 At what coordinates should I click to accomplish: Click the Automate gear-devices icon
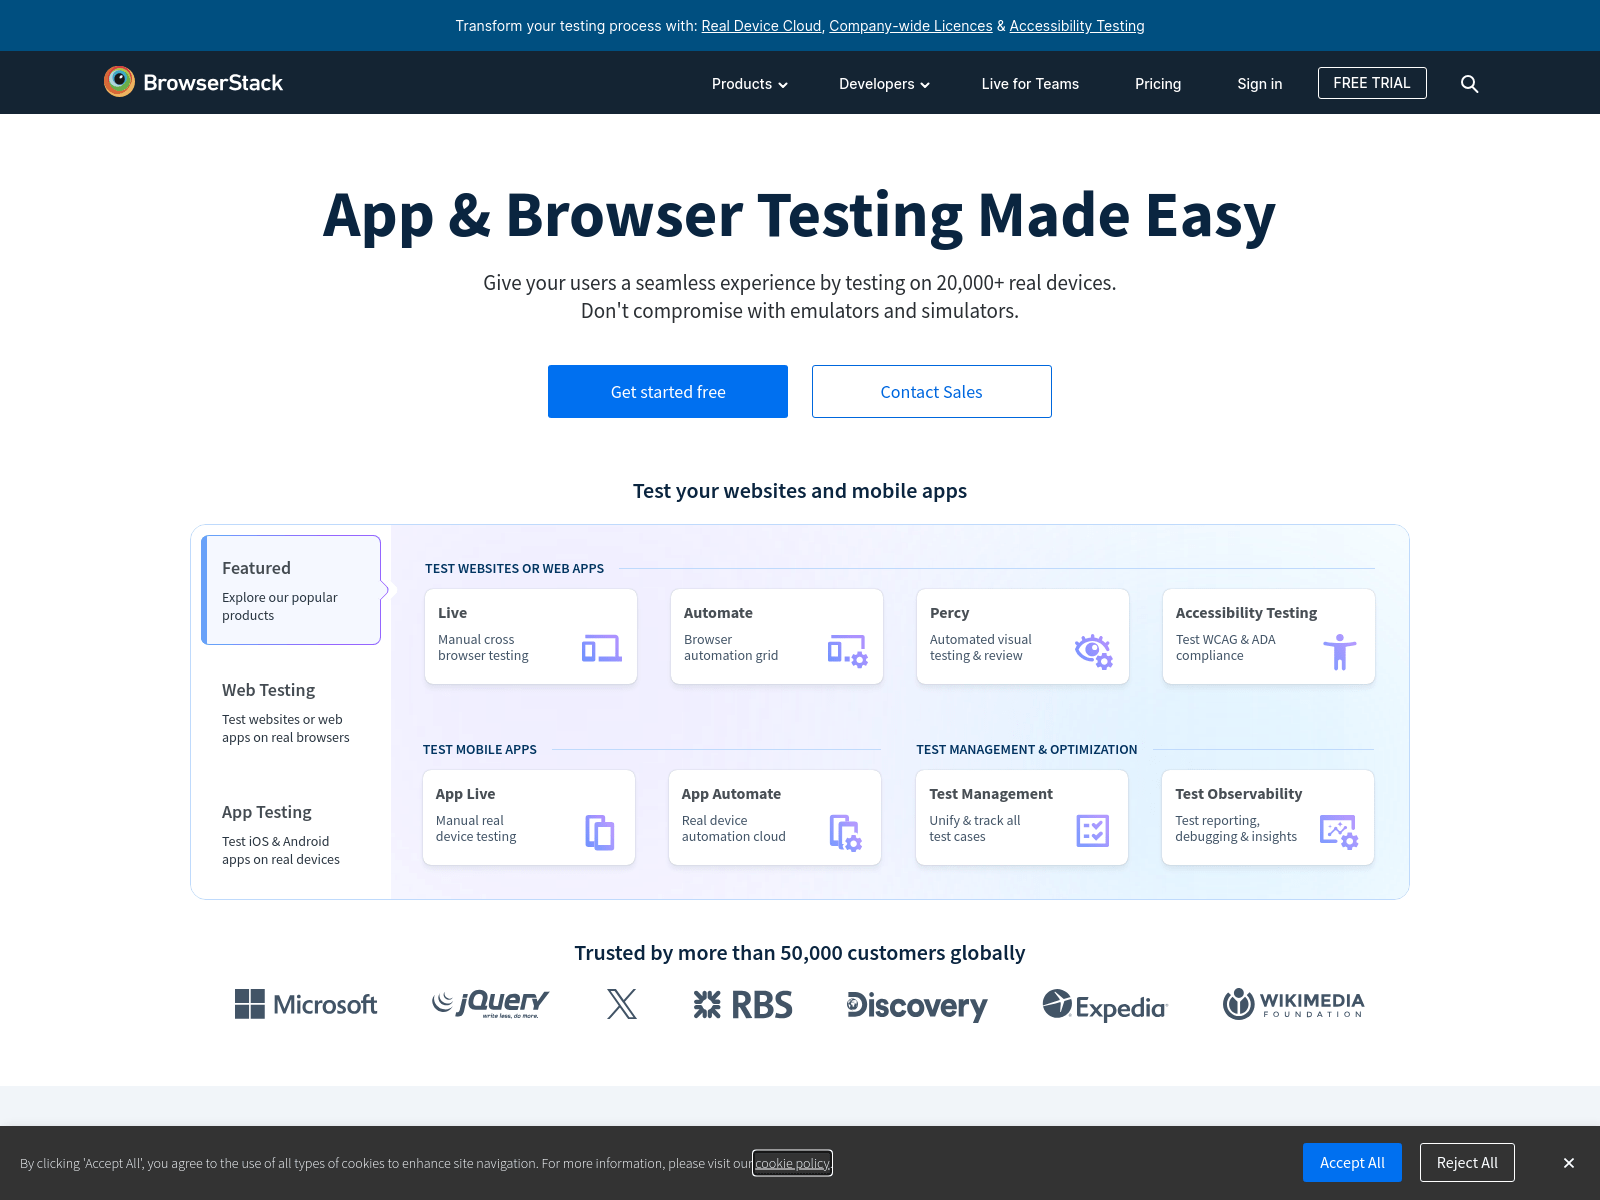point(847,650)
